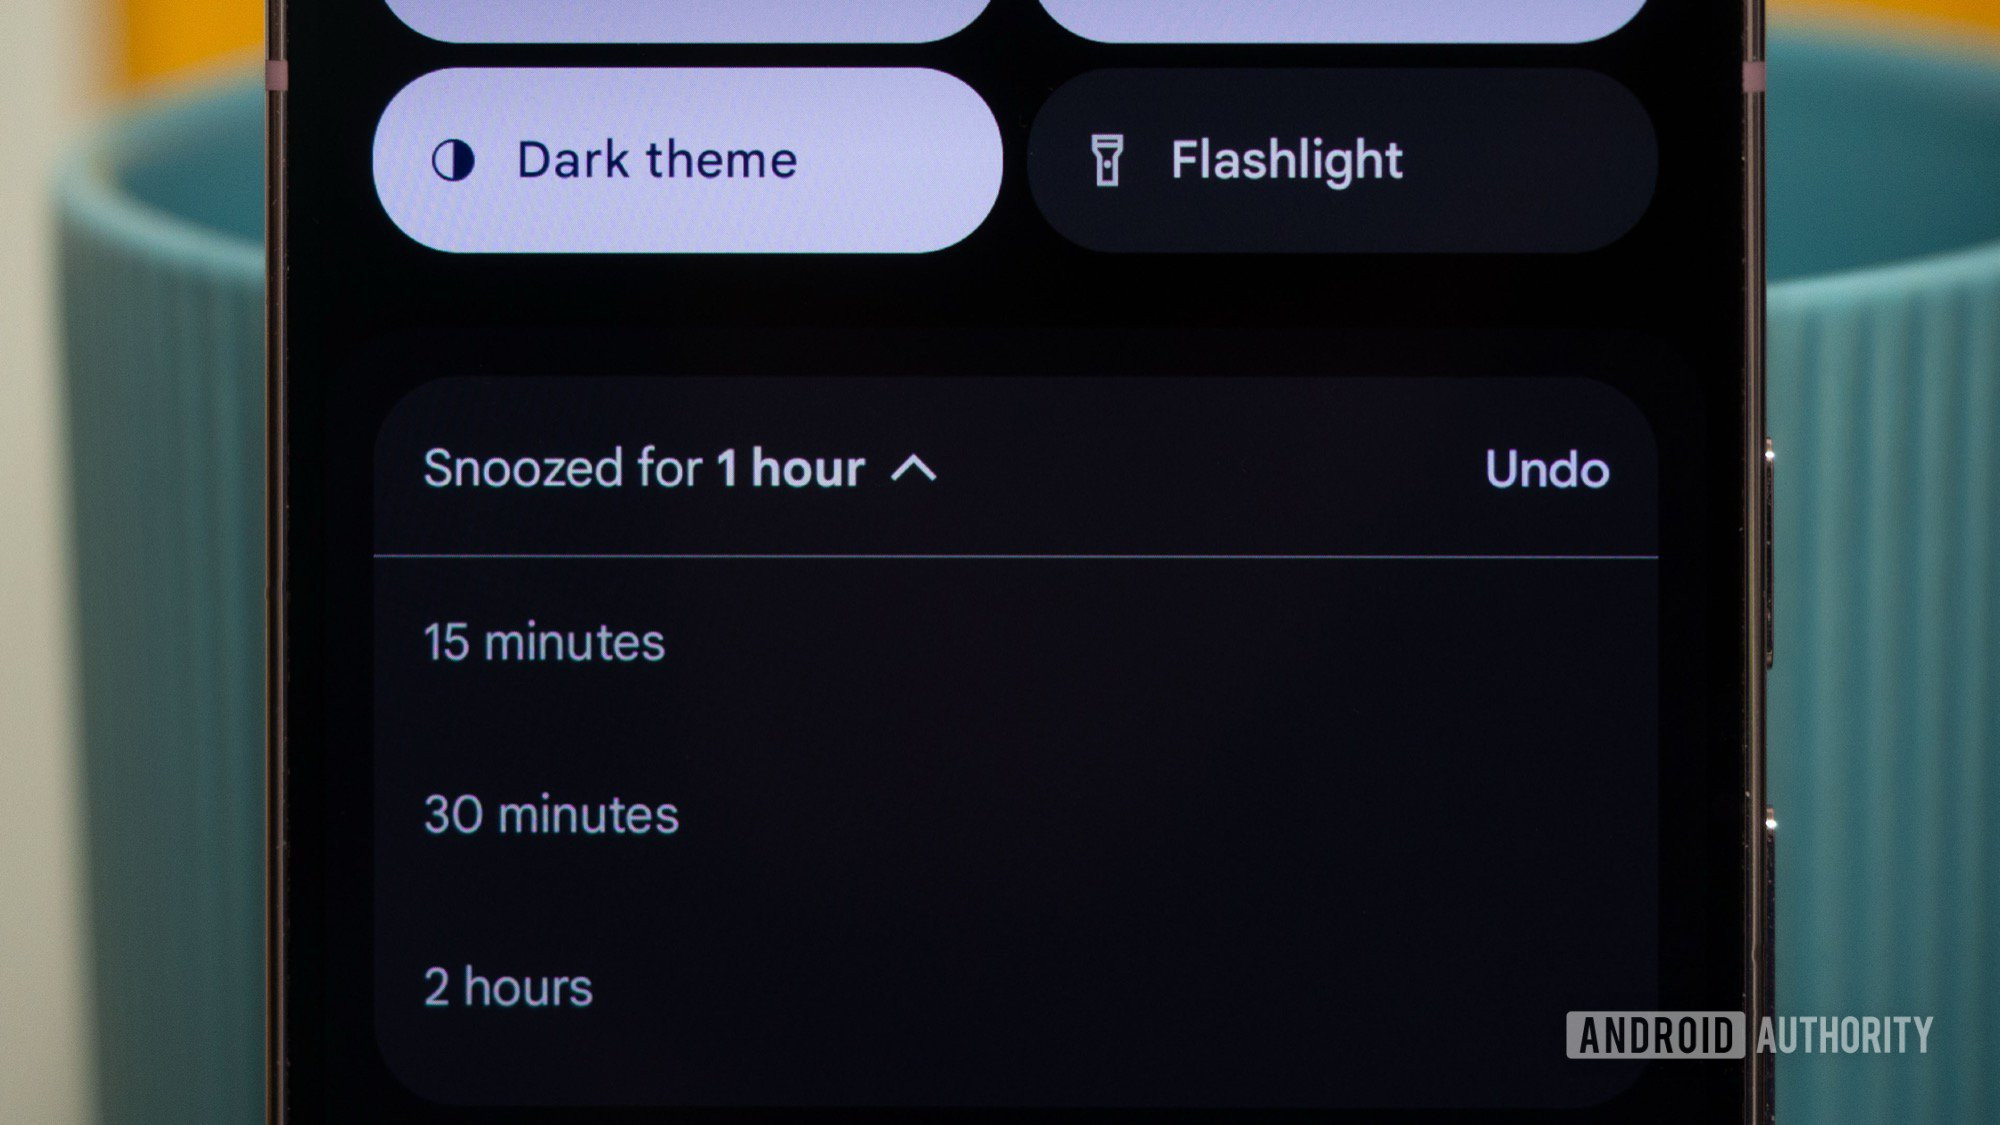Tap the Flashlight torch icon
2000x1125 pixels.
[1107, 160]
